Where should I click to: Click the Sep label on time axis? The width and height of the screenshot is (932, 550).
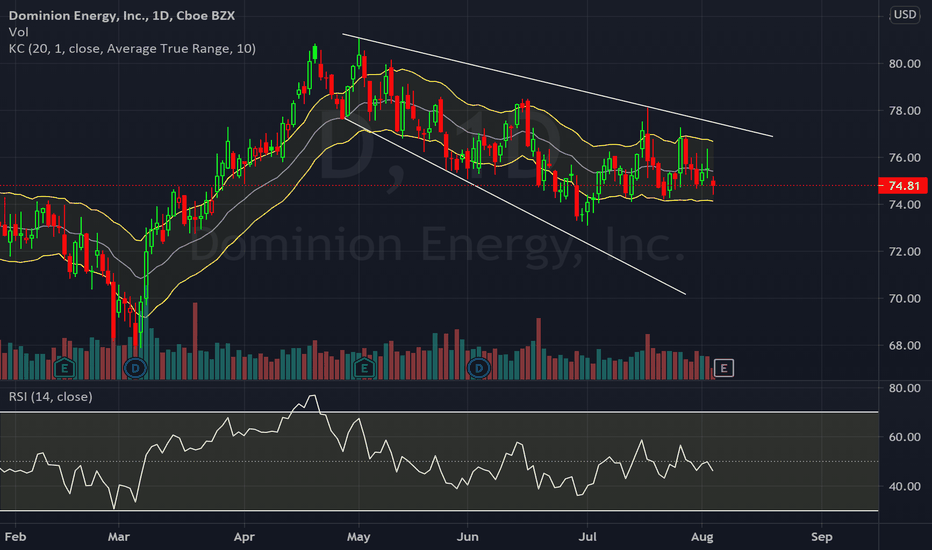click(822, 537)
